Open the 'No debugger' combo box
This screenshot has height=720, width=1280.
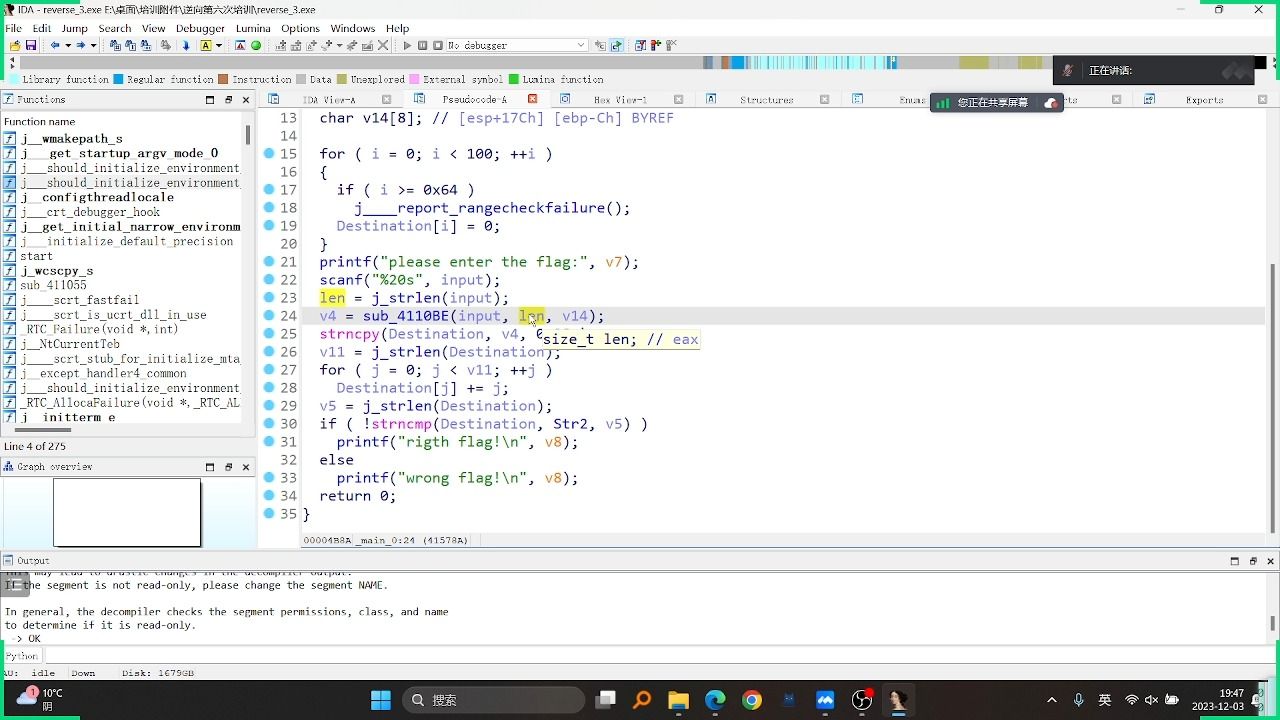tap(517, 45)
